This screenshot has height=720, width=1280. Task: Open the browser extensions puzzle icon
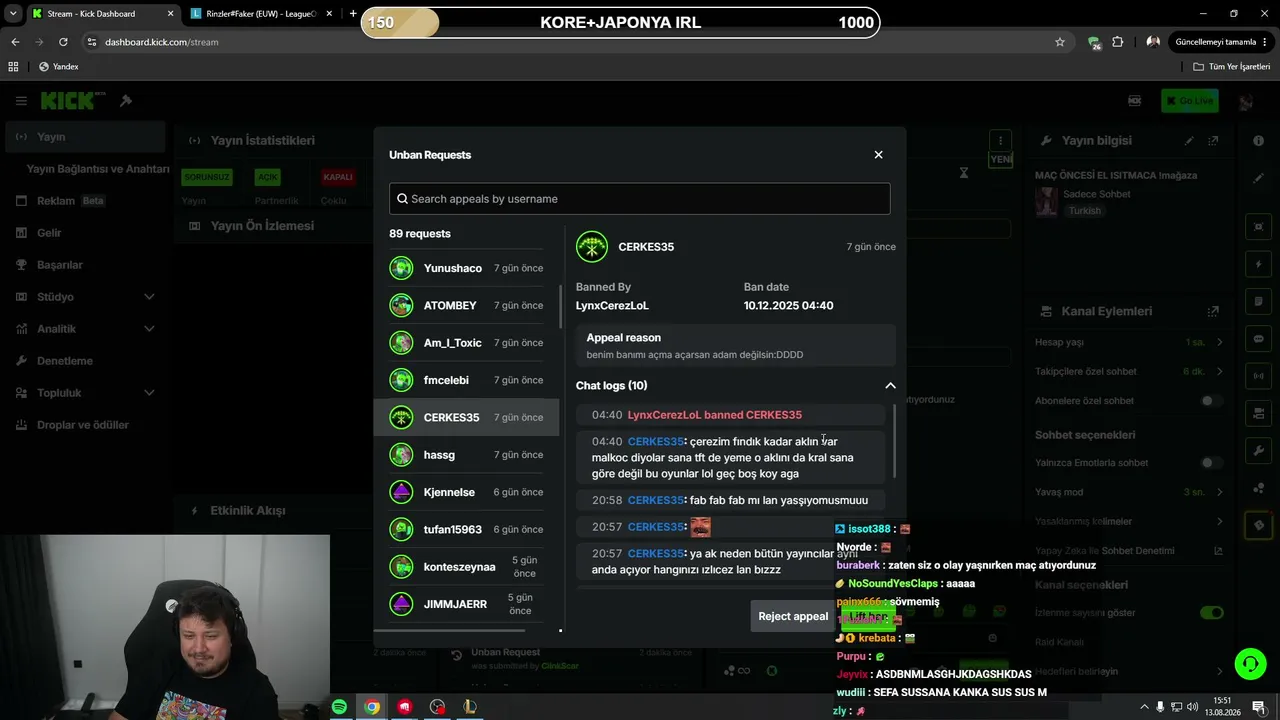pos(1118,42)
